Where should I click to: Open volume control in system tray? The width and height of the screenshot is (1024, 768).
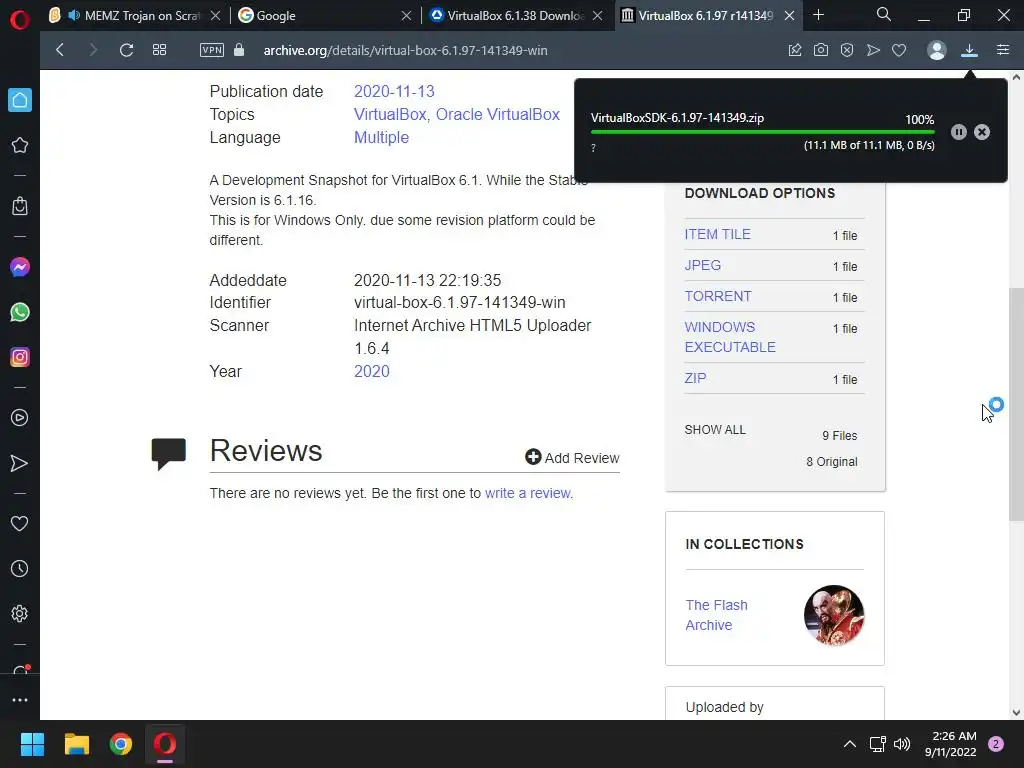tap(902, 744)
